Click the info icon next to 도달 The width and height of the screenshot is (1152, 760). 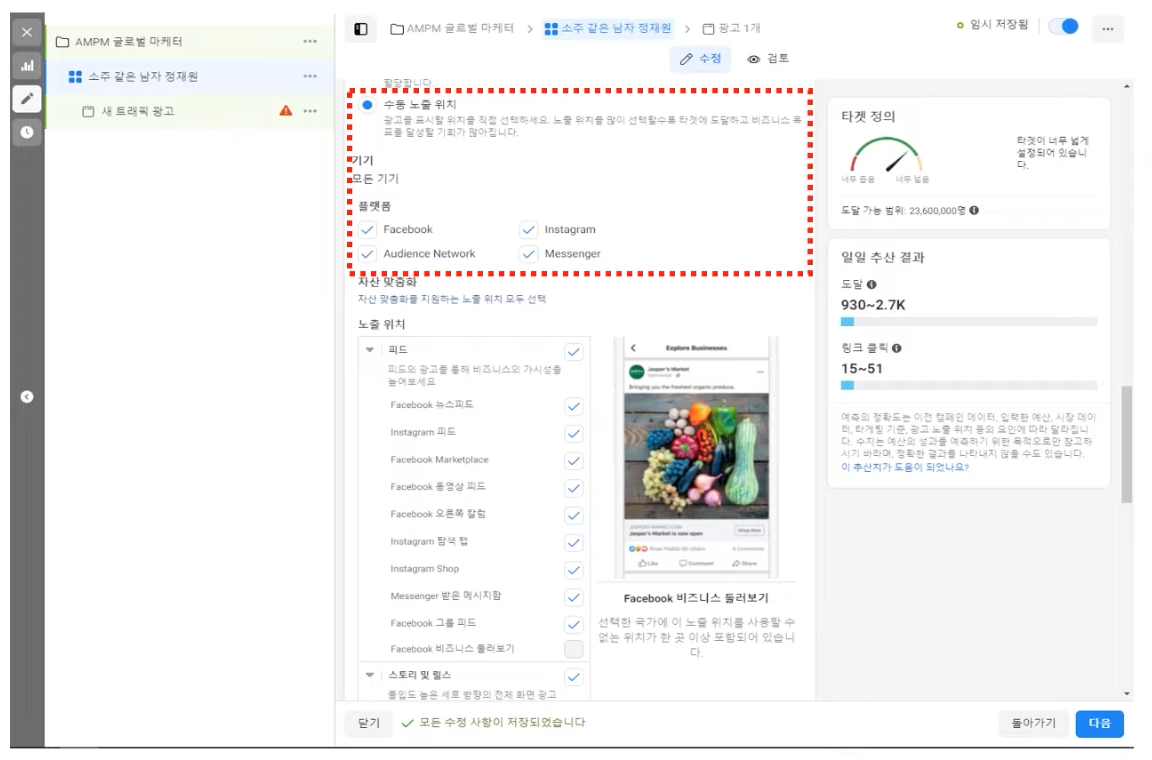(872, 285)
